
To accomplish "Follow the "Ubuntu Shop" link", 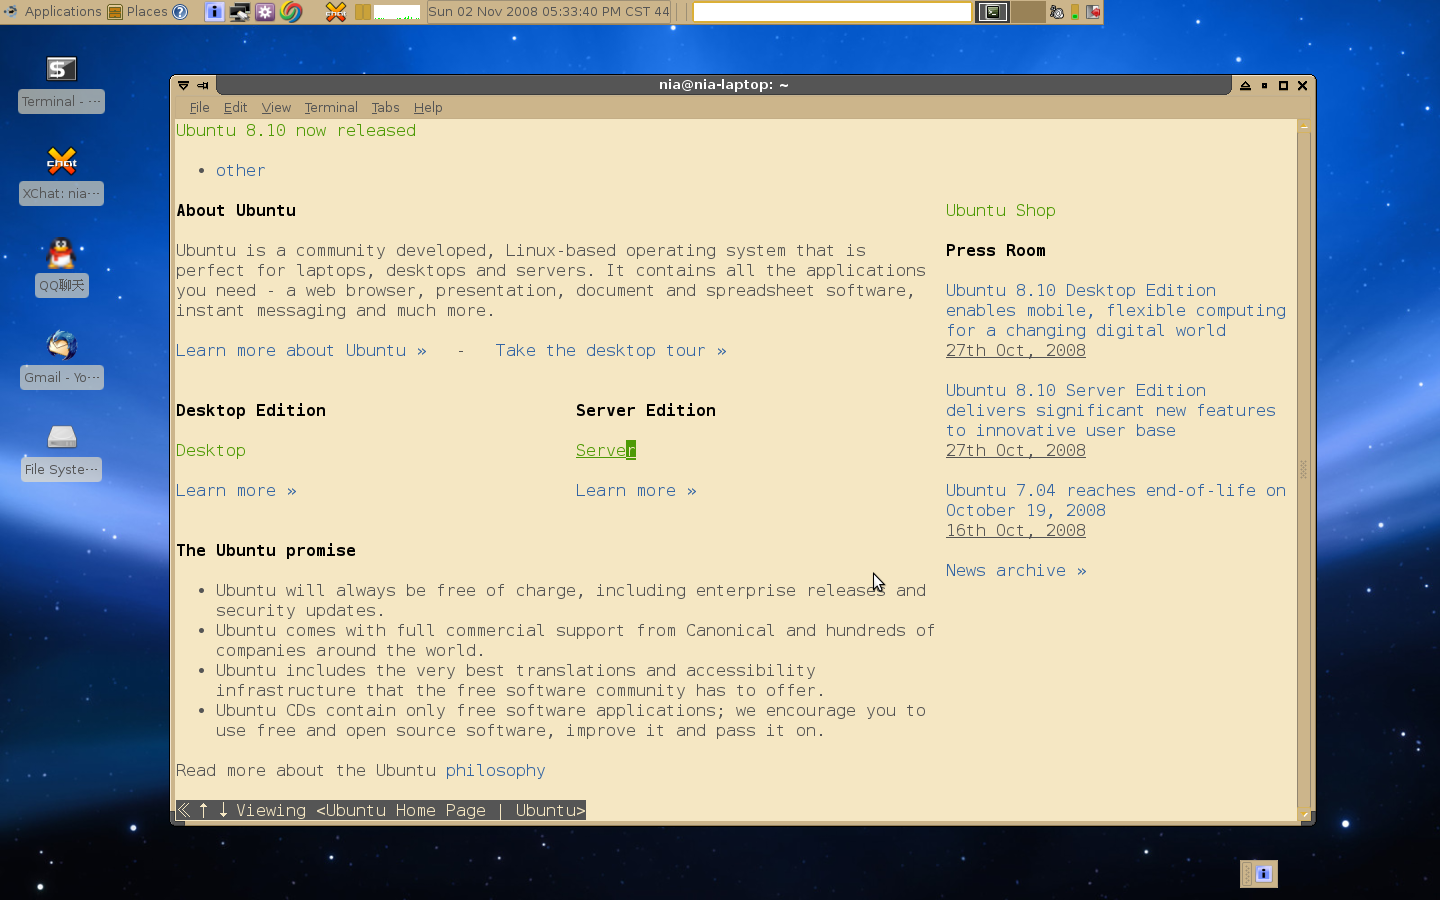I will pos(1001,210).
